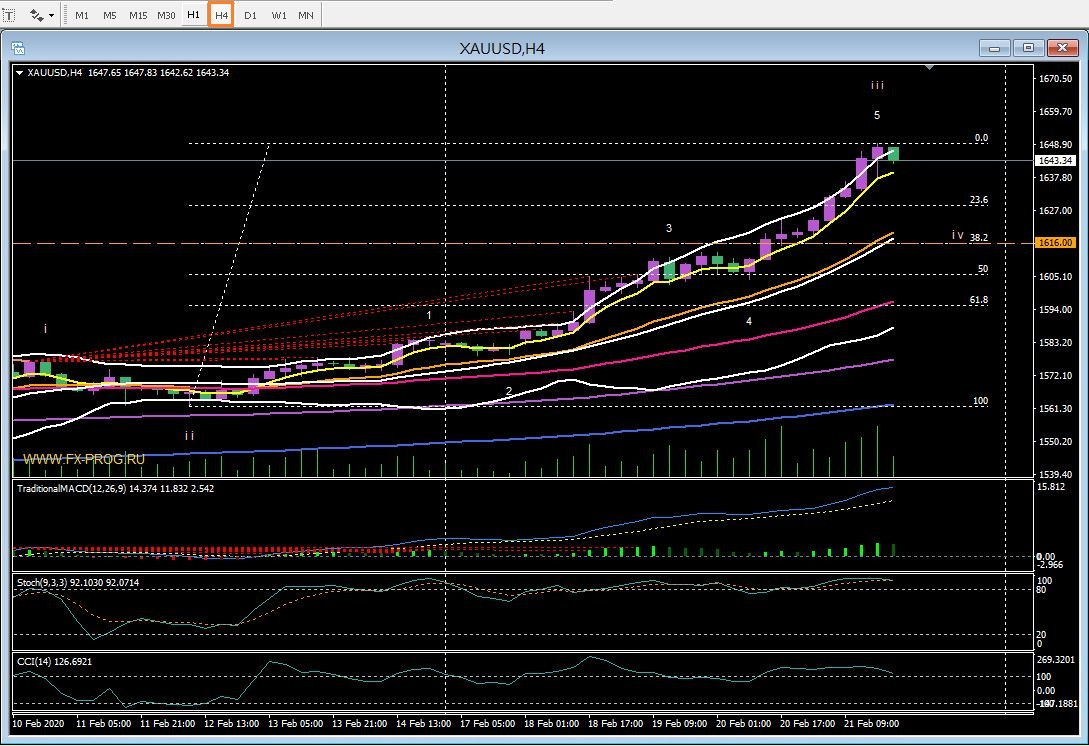The image size is (1089, 746).
Task: Click the arrows objects tool icon
Action: point(35,16)
